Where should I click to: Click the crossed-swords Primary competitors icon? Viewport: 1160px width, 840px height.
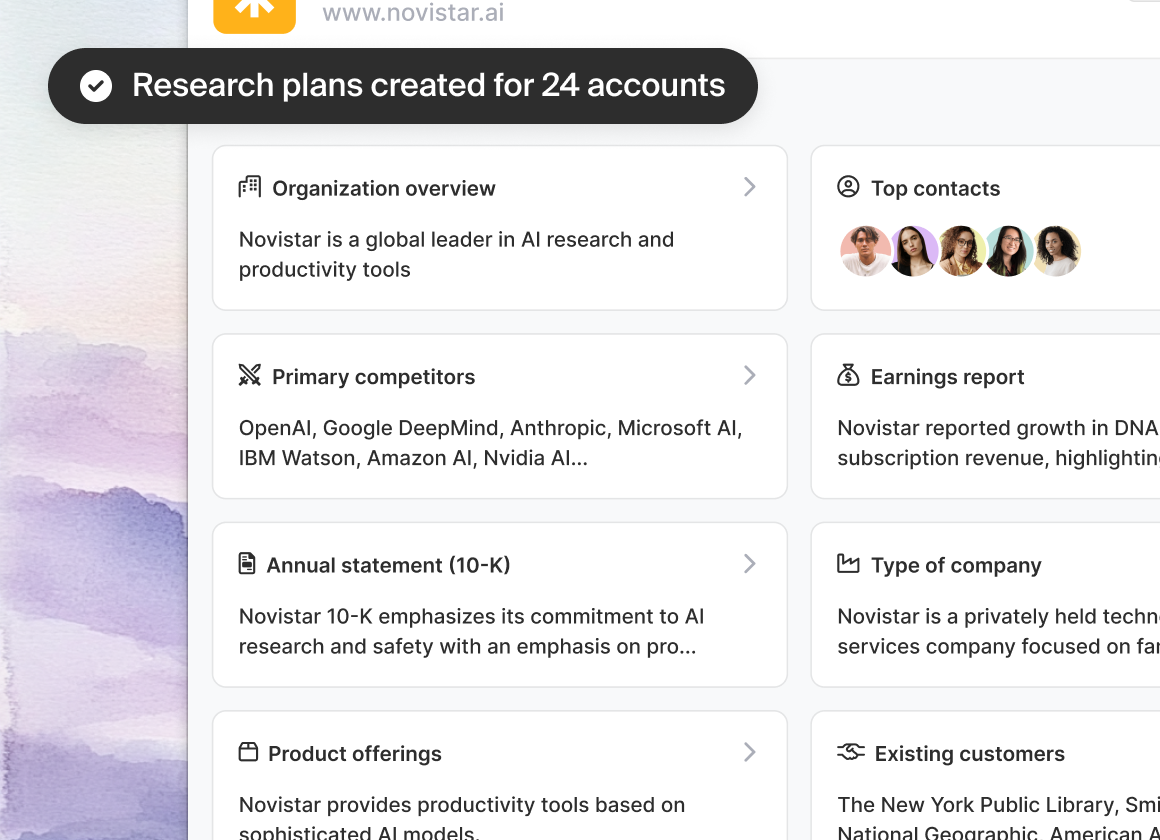pos(249,375)
